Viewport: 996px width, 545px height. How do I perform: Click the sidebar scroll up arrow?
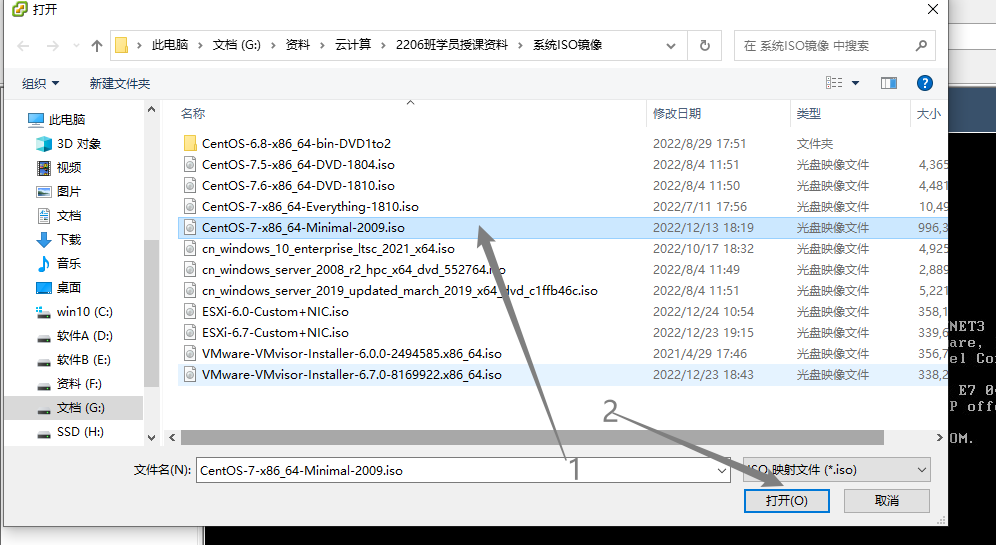tap(151, 110)
